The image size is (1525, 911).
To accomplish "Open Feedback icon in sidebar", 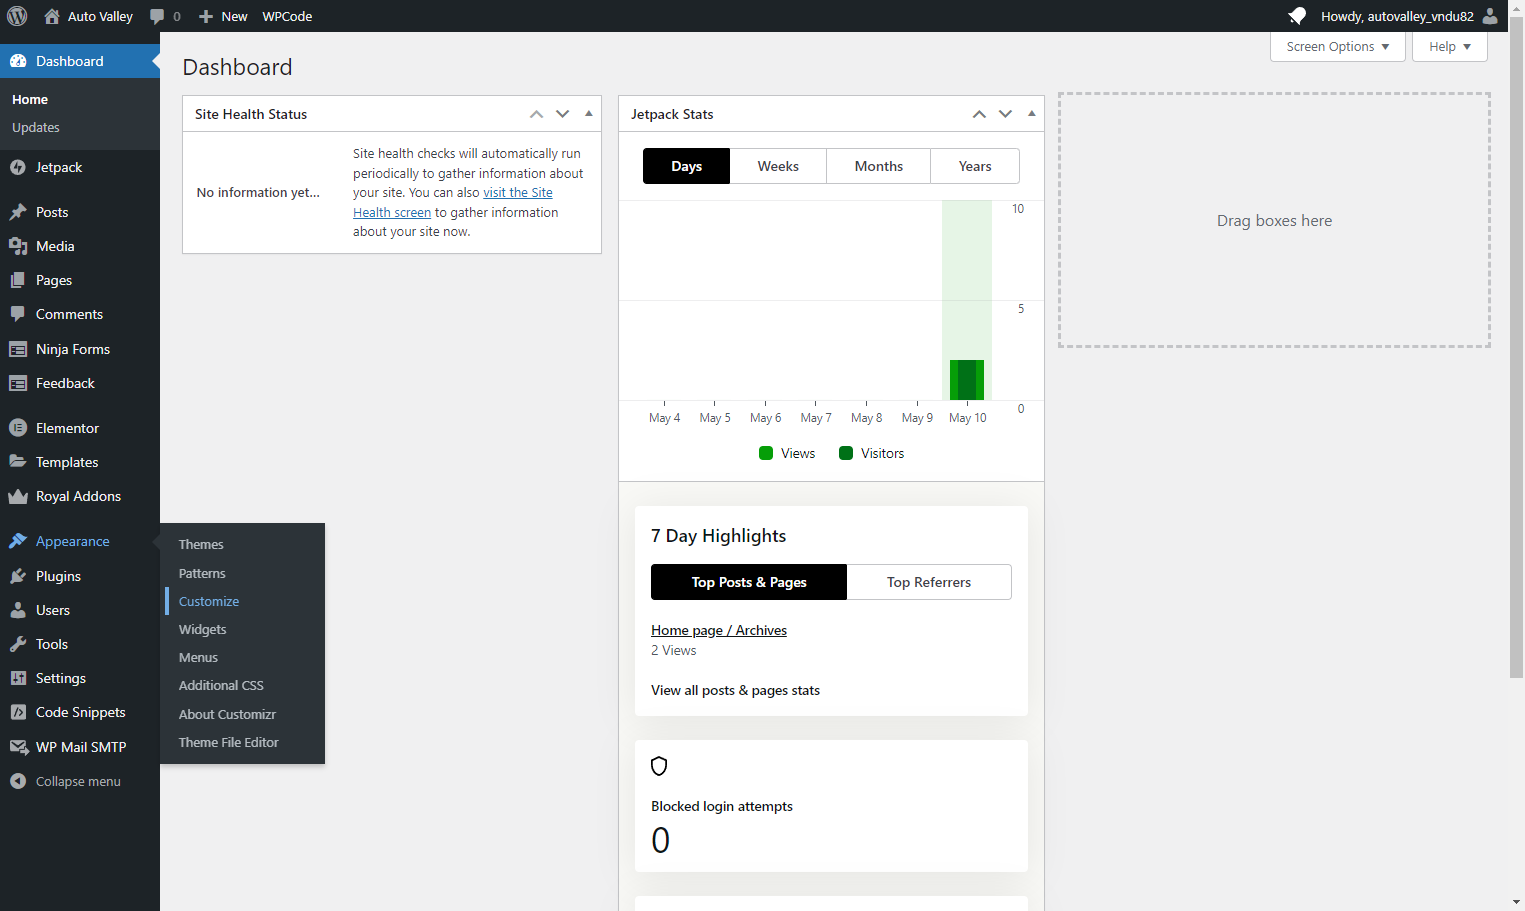I will pos(18,383).
